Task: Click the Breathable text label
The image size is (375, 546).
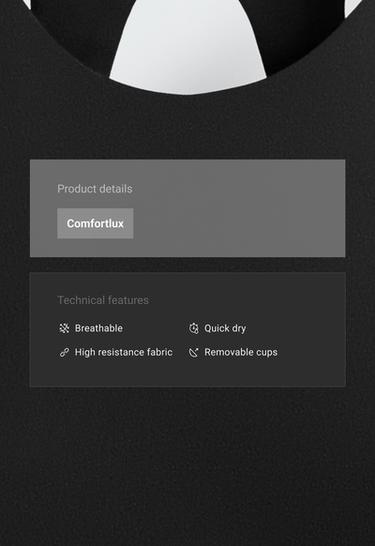Action: click(x=99, y=328)
